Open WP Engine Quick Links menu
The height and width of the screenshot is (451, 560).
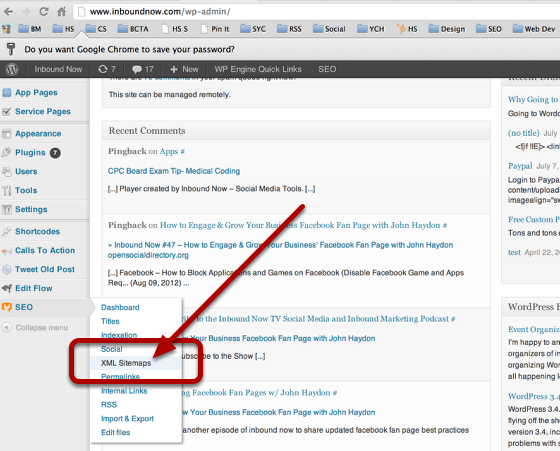(258, 69)
